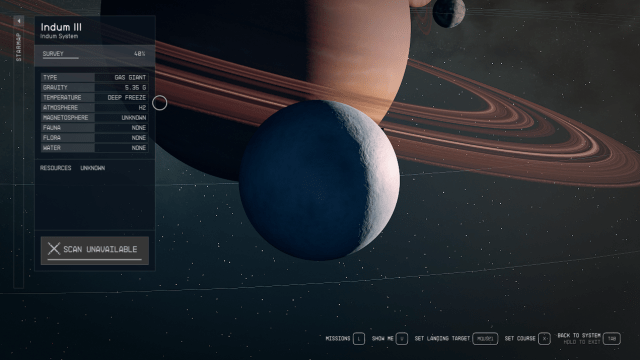Image resolution: width=640 pixels, height=360 pixels.
Task: Click the Set Landing Target label
Action: pos(442,338)
